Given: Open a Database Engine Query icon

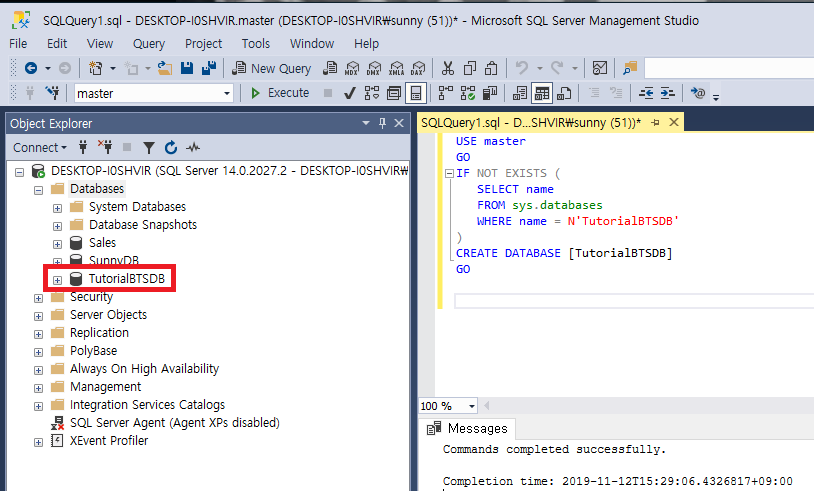Looking at the screenshot, I should click(x=330, y=68).
